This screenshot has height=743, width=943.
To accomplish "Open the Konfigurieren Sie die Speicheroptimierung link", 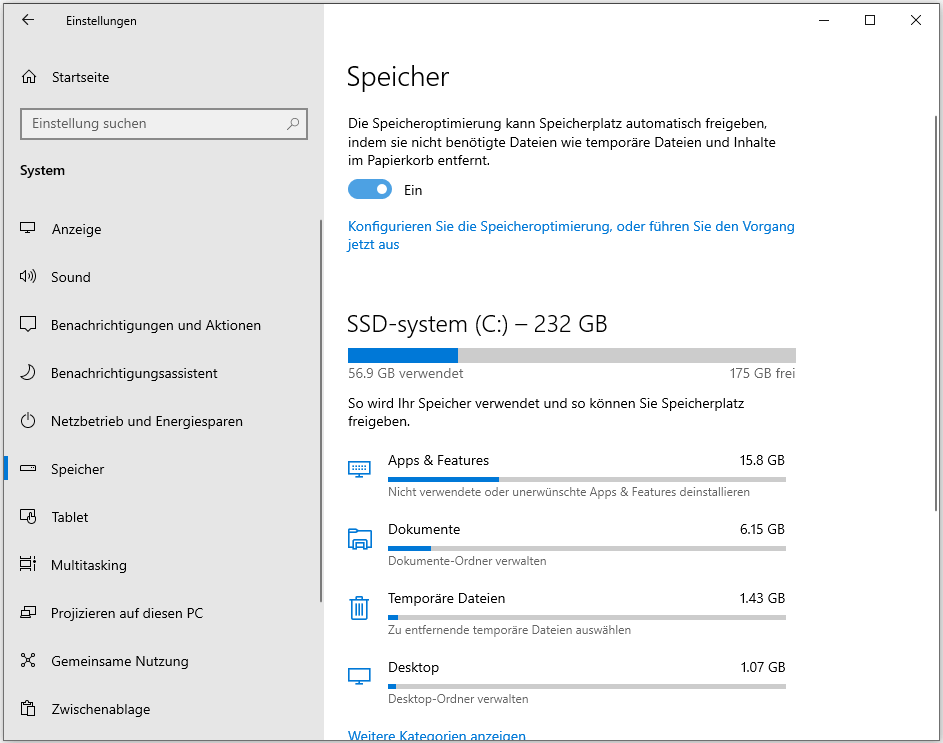I will coord(571,235).
